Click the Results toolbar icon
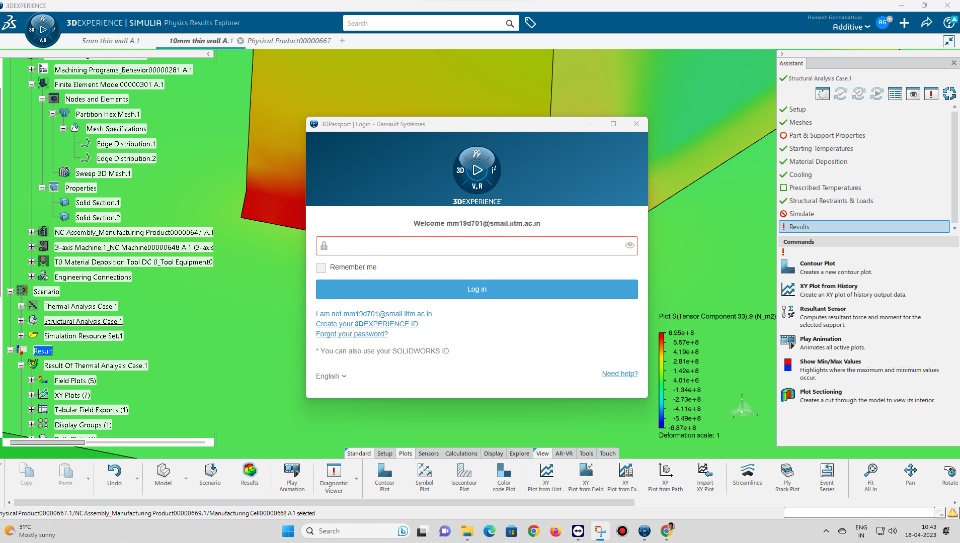Image resolution: width=960 pixels, height=543 pixels. click(249, 470)
